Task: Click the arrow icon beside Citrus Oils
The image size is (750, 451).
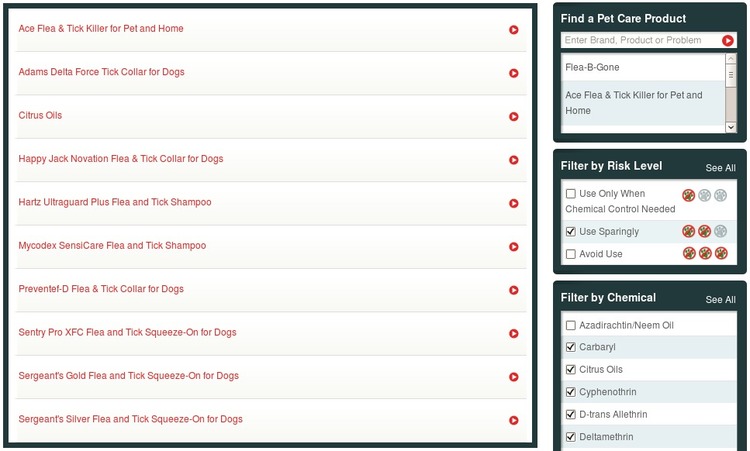Action: [x=513, y=117]
